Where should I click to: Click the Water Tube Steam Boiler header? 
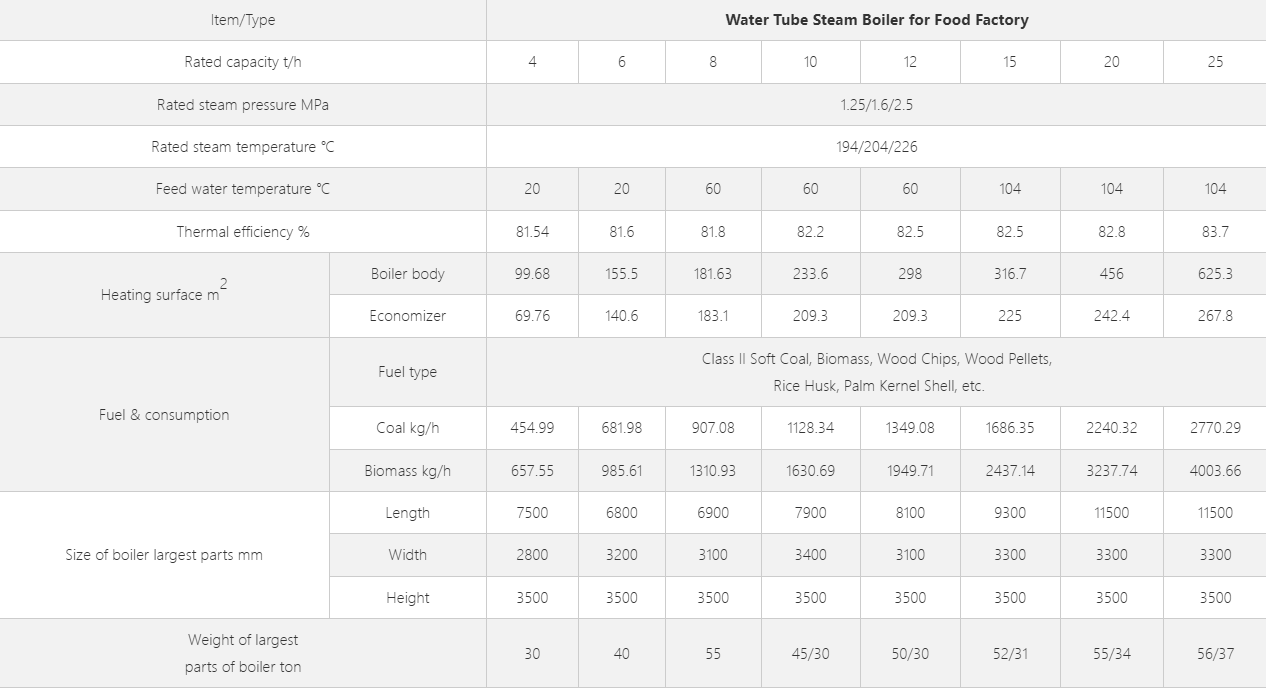click(876, 20)
